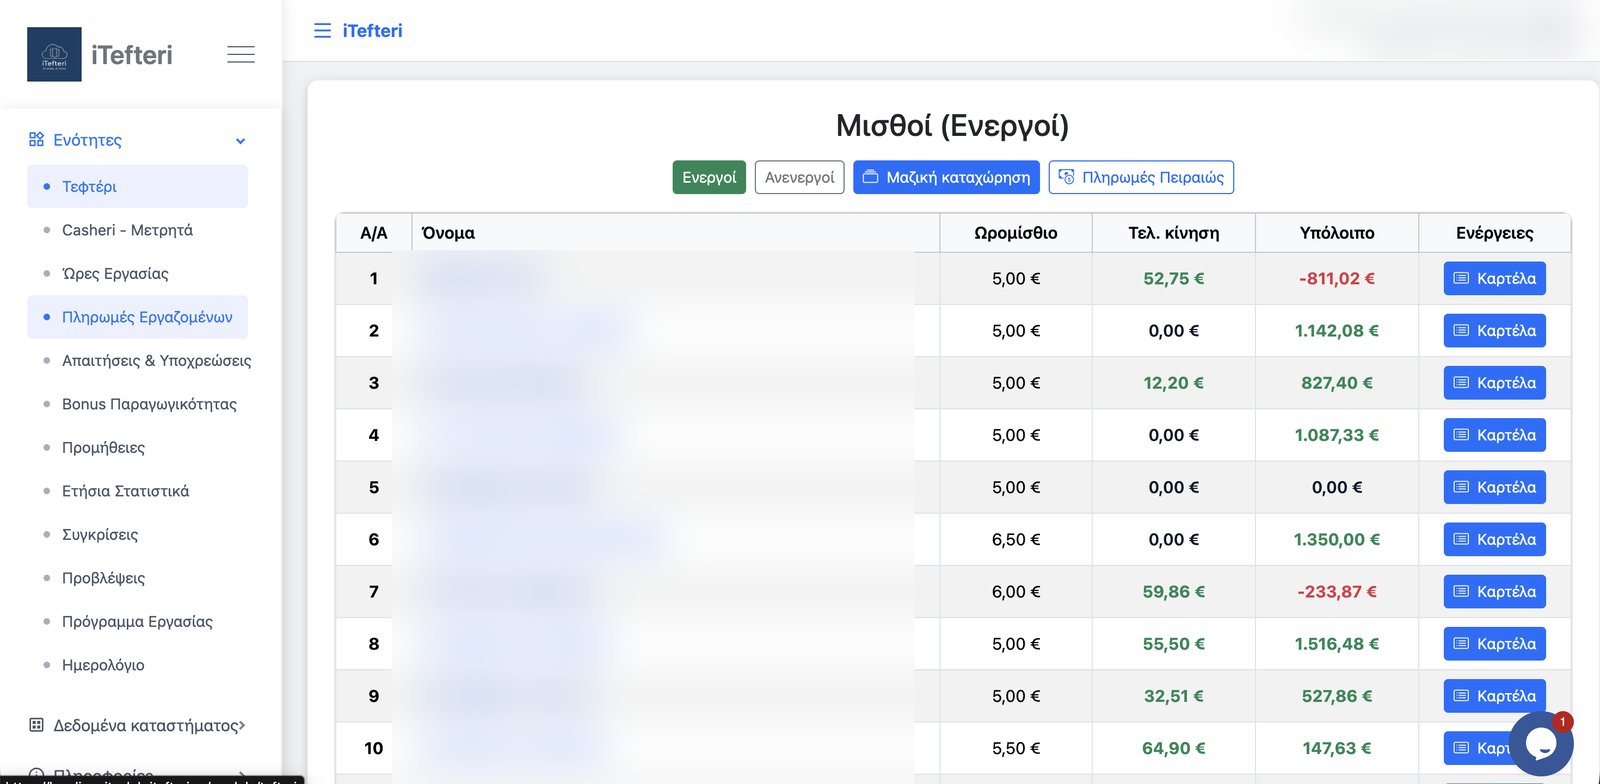Viewport: 1600px width, 784px height.
Task: Click the iTefteri link in top bar
Action: [x=372, y=31]
